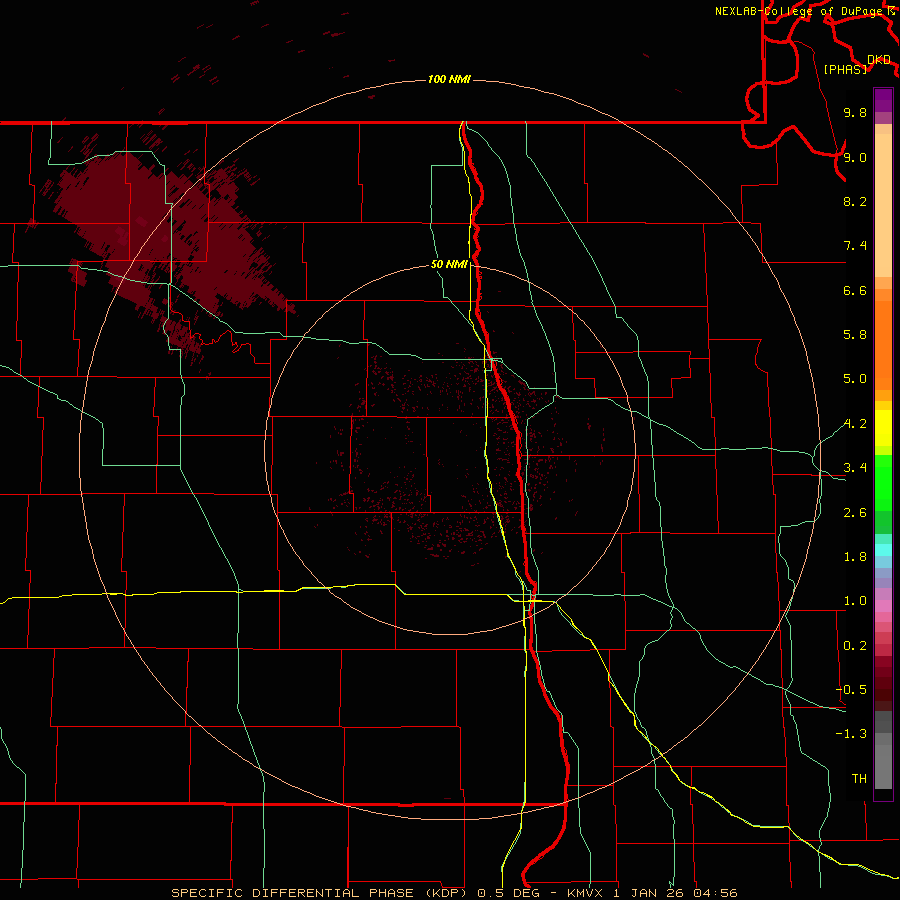Viewport: 900px width, 900px height.
Task: Click the 6.6 value on the scale
Action: tap(855, 291)
